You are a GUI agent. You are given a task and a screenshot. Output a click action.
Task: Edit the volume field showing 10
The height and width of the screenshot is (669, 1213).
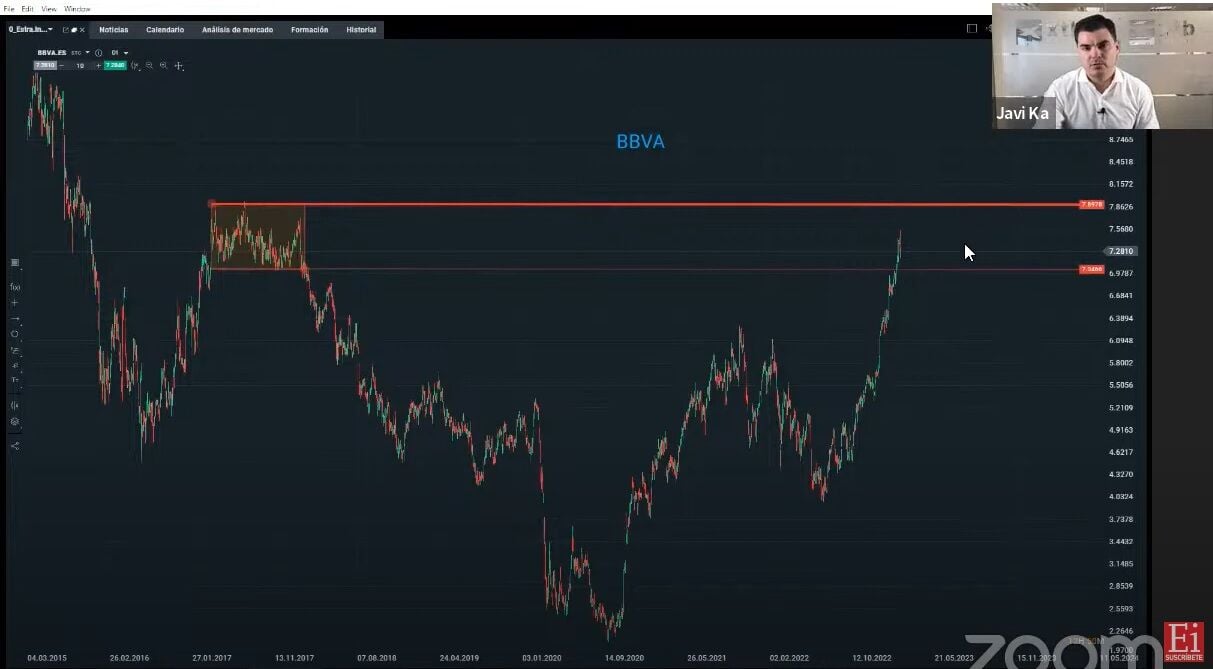coord(80,65)
